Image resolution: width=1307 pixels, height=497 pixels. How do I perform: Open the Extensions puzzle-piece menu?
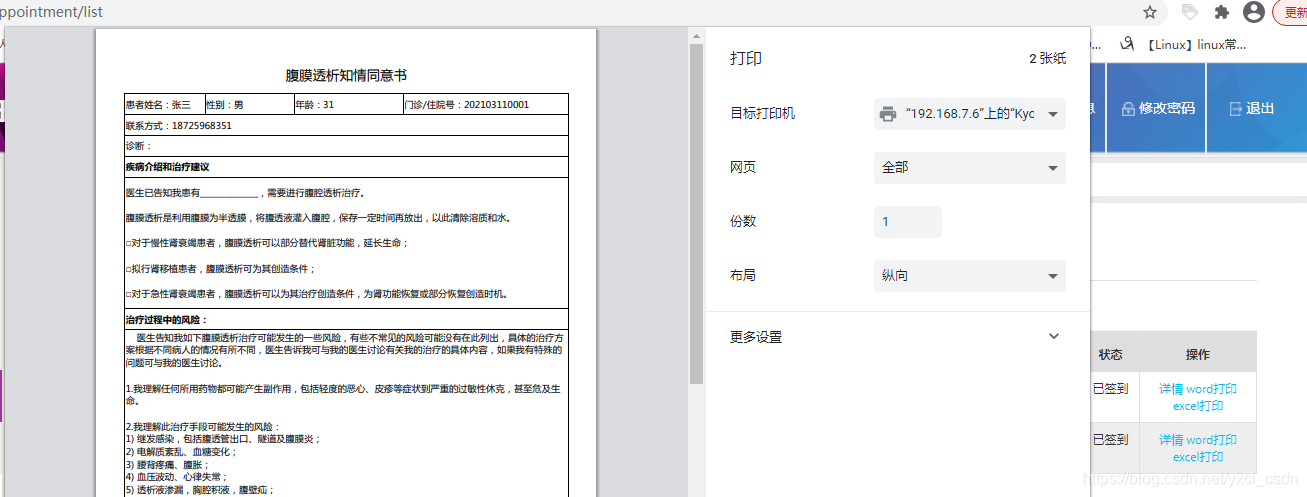tap(1221, 12)
